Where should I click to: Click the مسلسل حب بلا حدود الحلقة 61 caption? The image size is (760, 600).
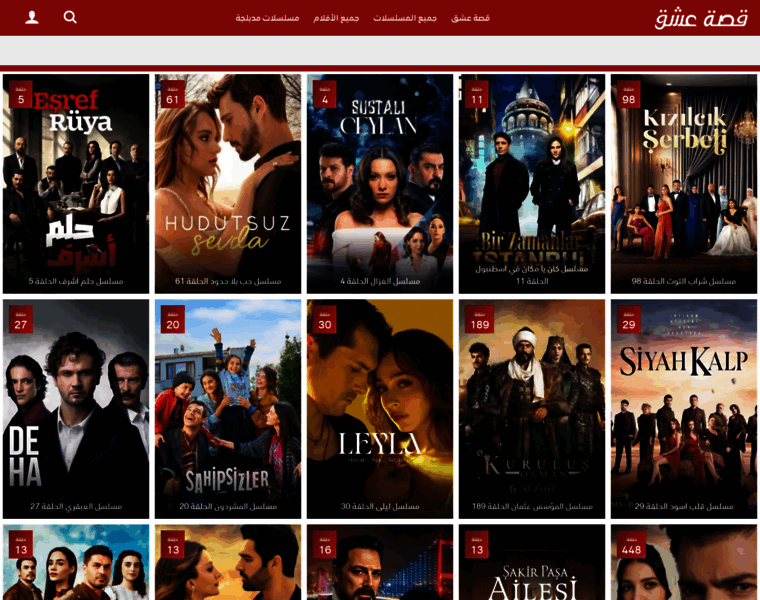tap(228, 281)
